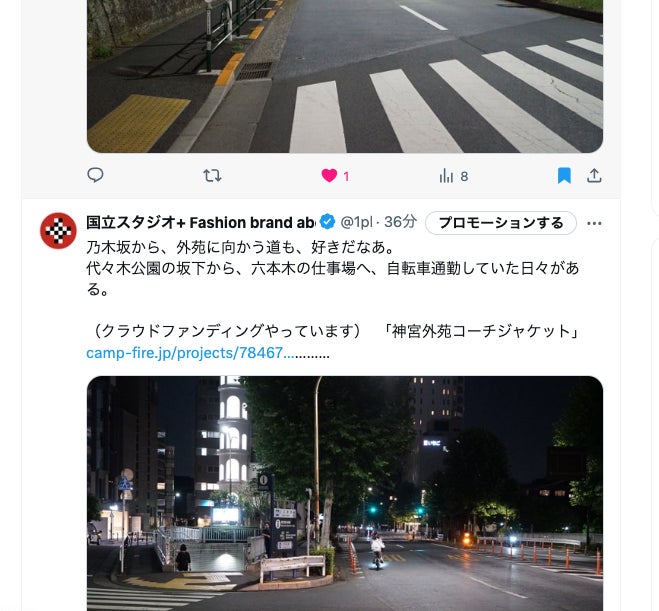Click the view count showing 8

(x=464, y=176)
